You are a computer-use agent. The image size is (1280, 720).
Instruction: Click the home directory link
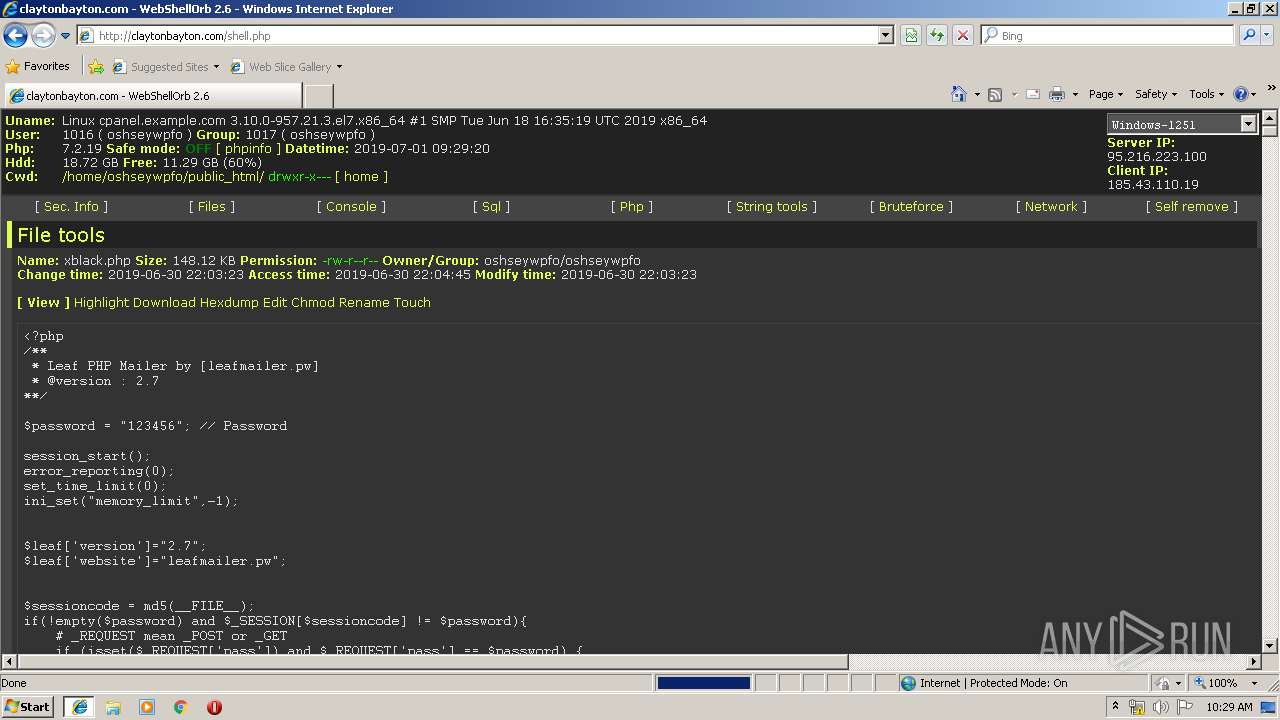[x=361, y=176]
